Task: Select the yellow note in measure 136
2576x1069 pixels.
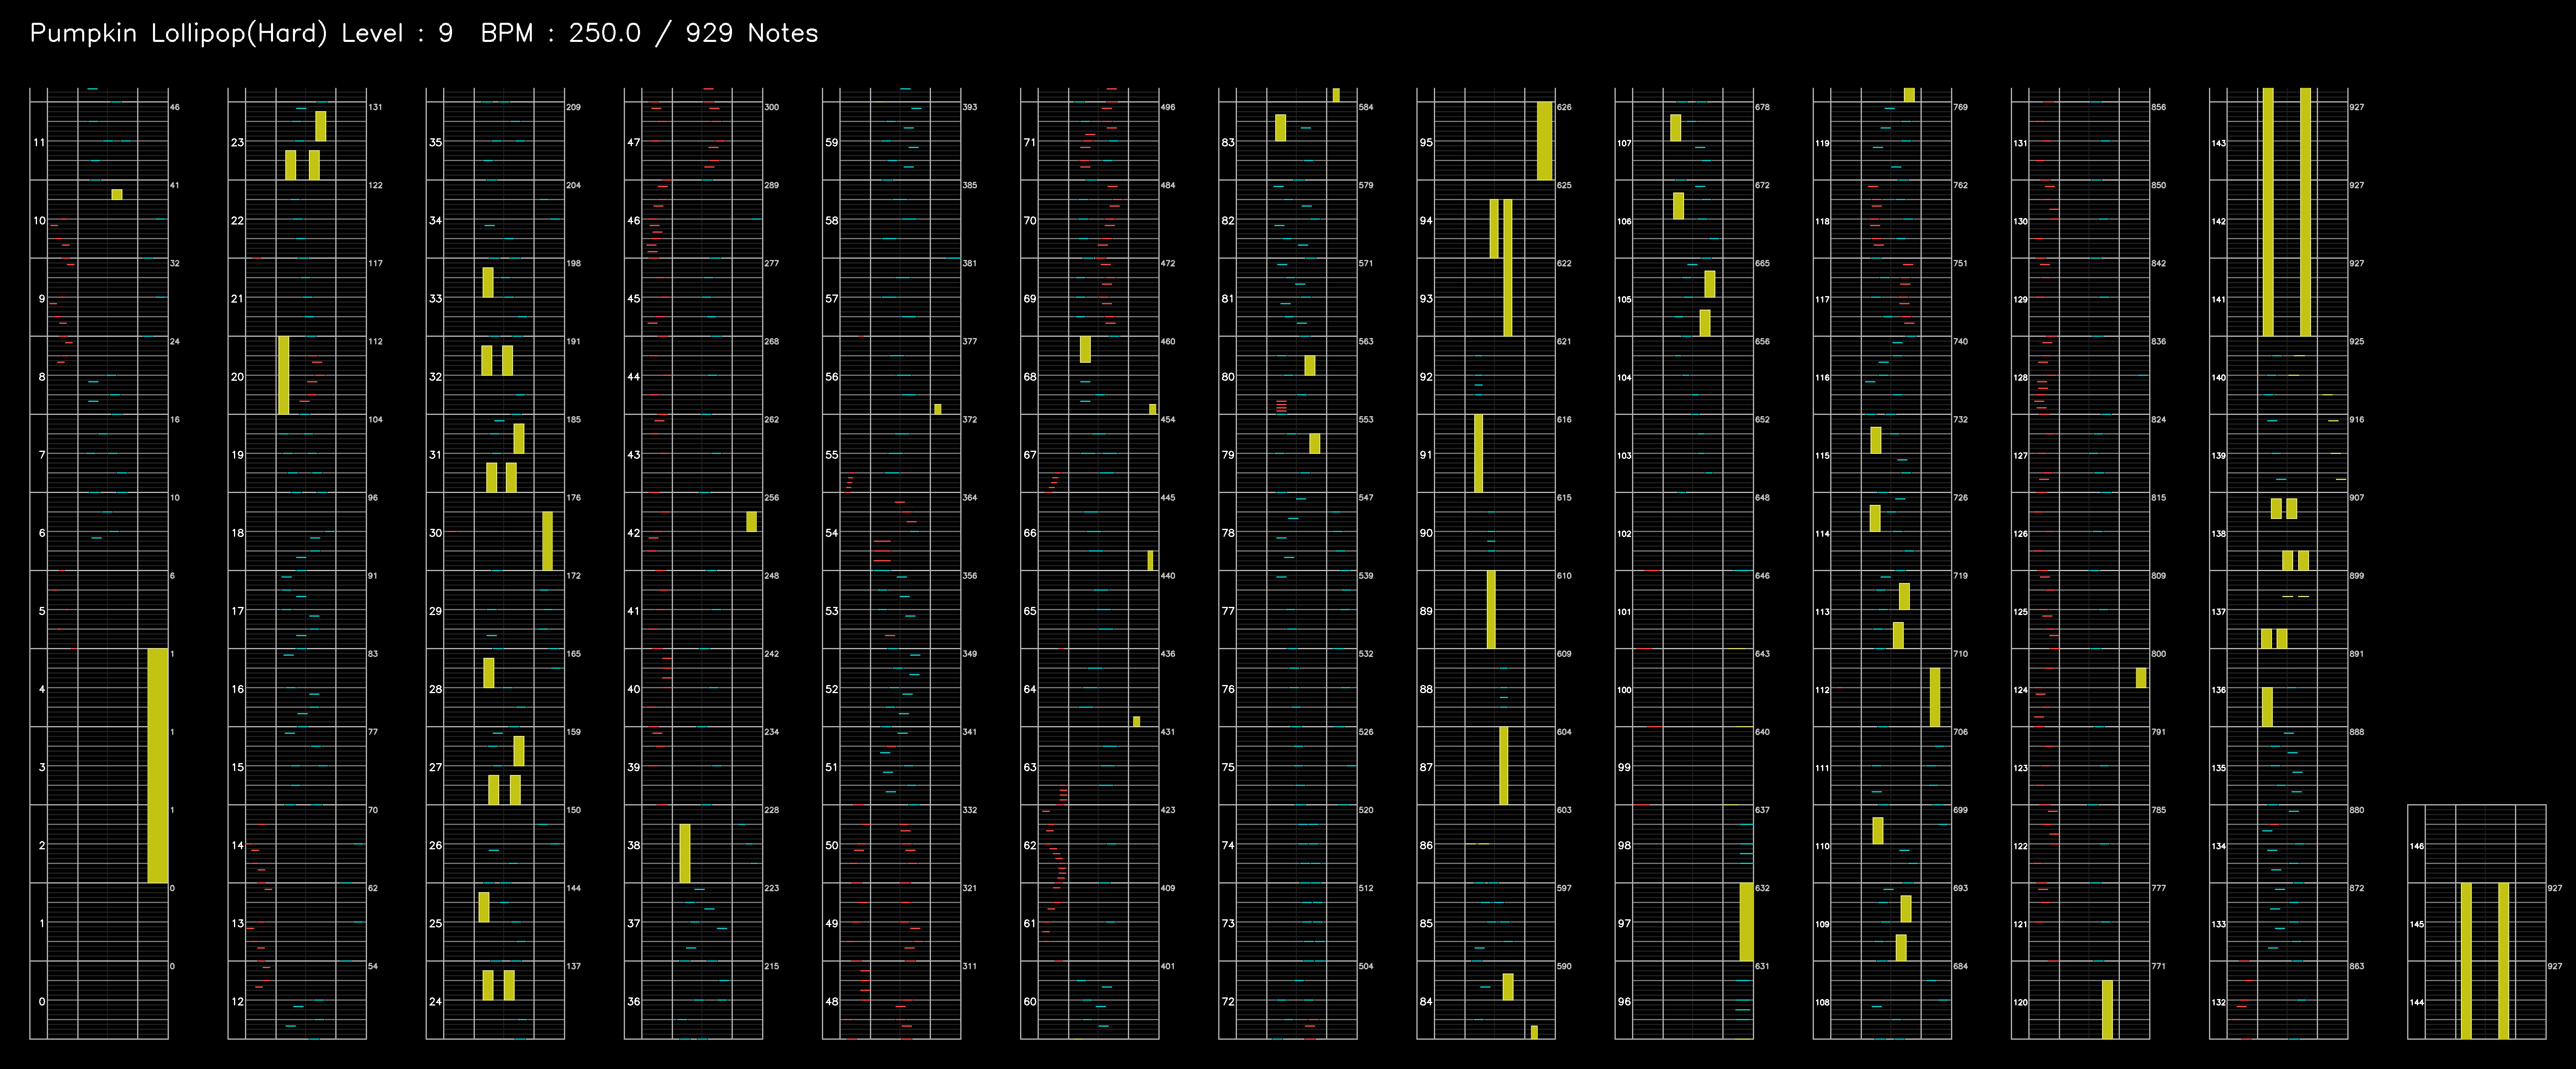Action: 2267,706
